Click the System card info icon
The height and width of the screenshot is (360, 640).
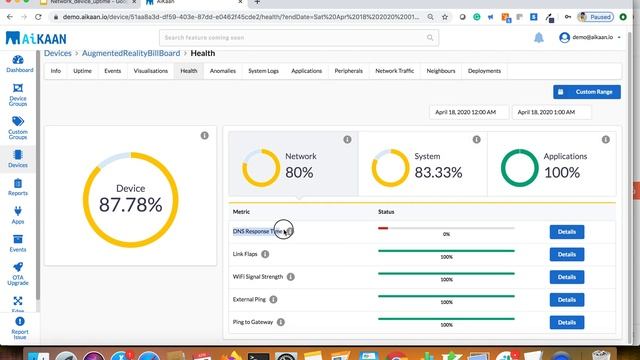point(476,140)
